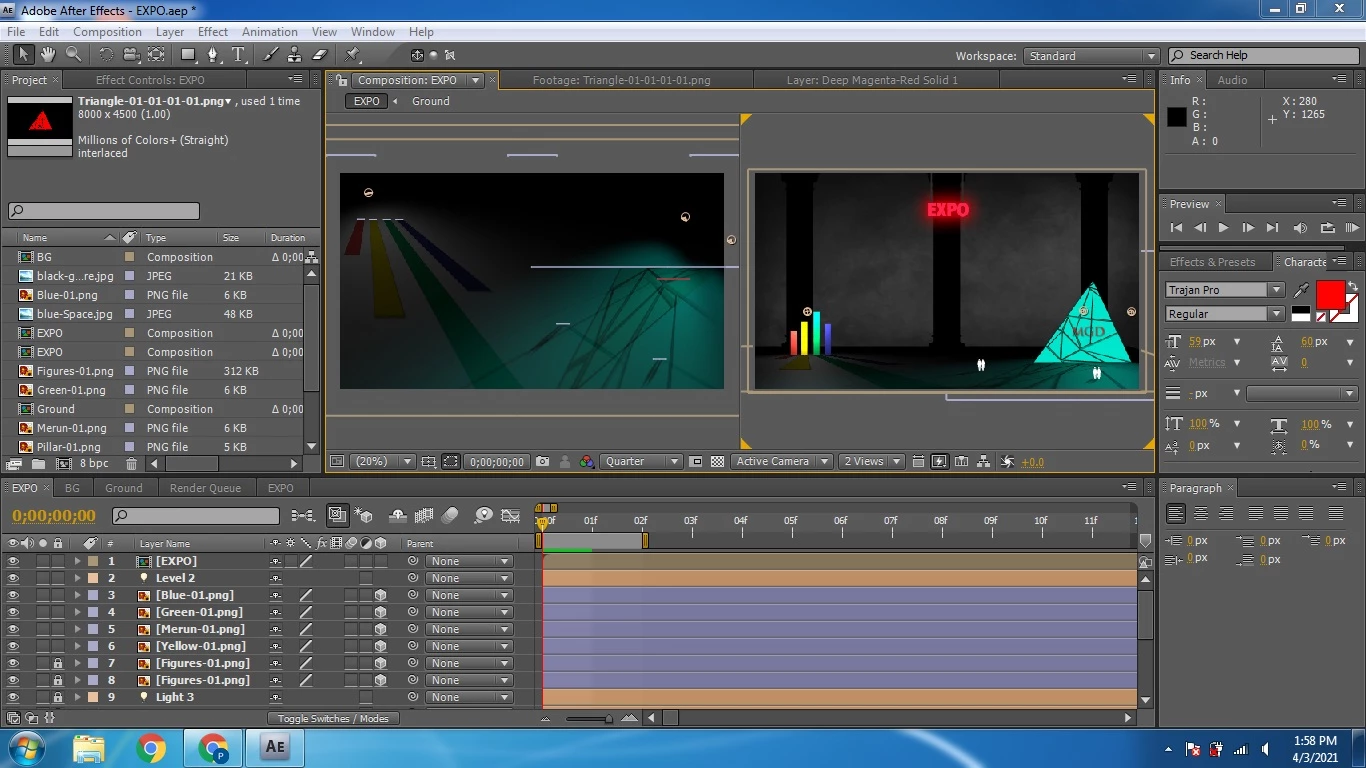Open Chrome from the Windows taskbar

point(151,748)
